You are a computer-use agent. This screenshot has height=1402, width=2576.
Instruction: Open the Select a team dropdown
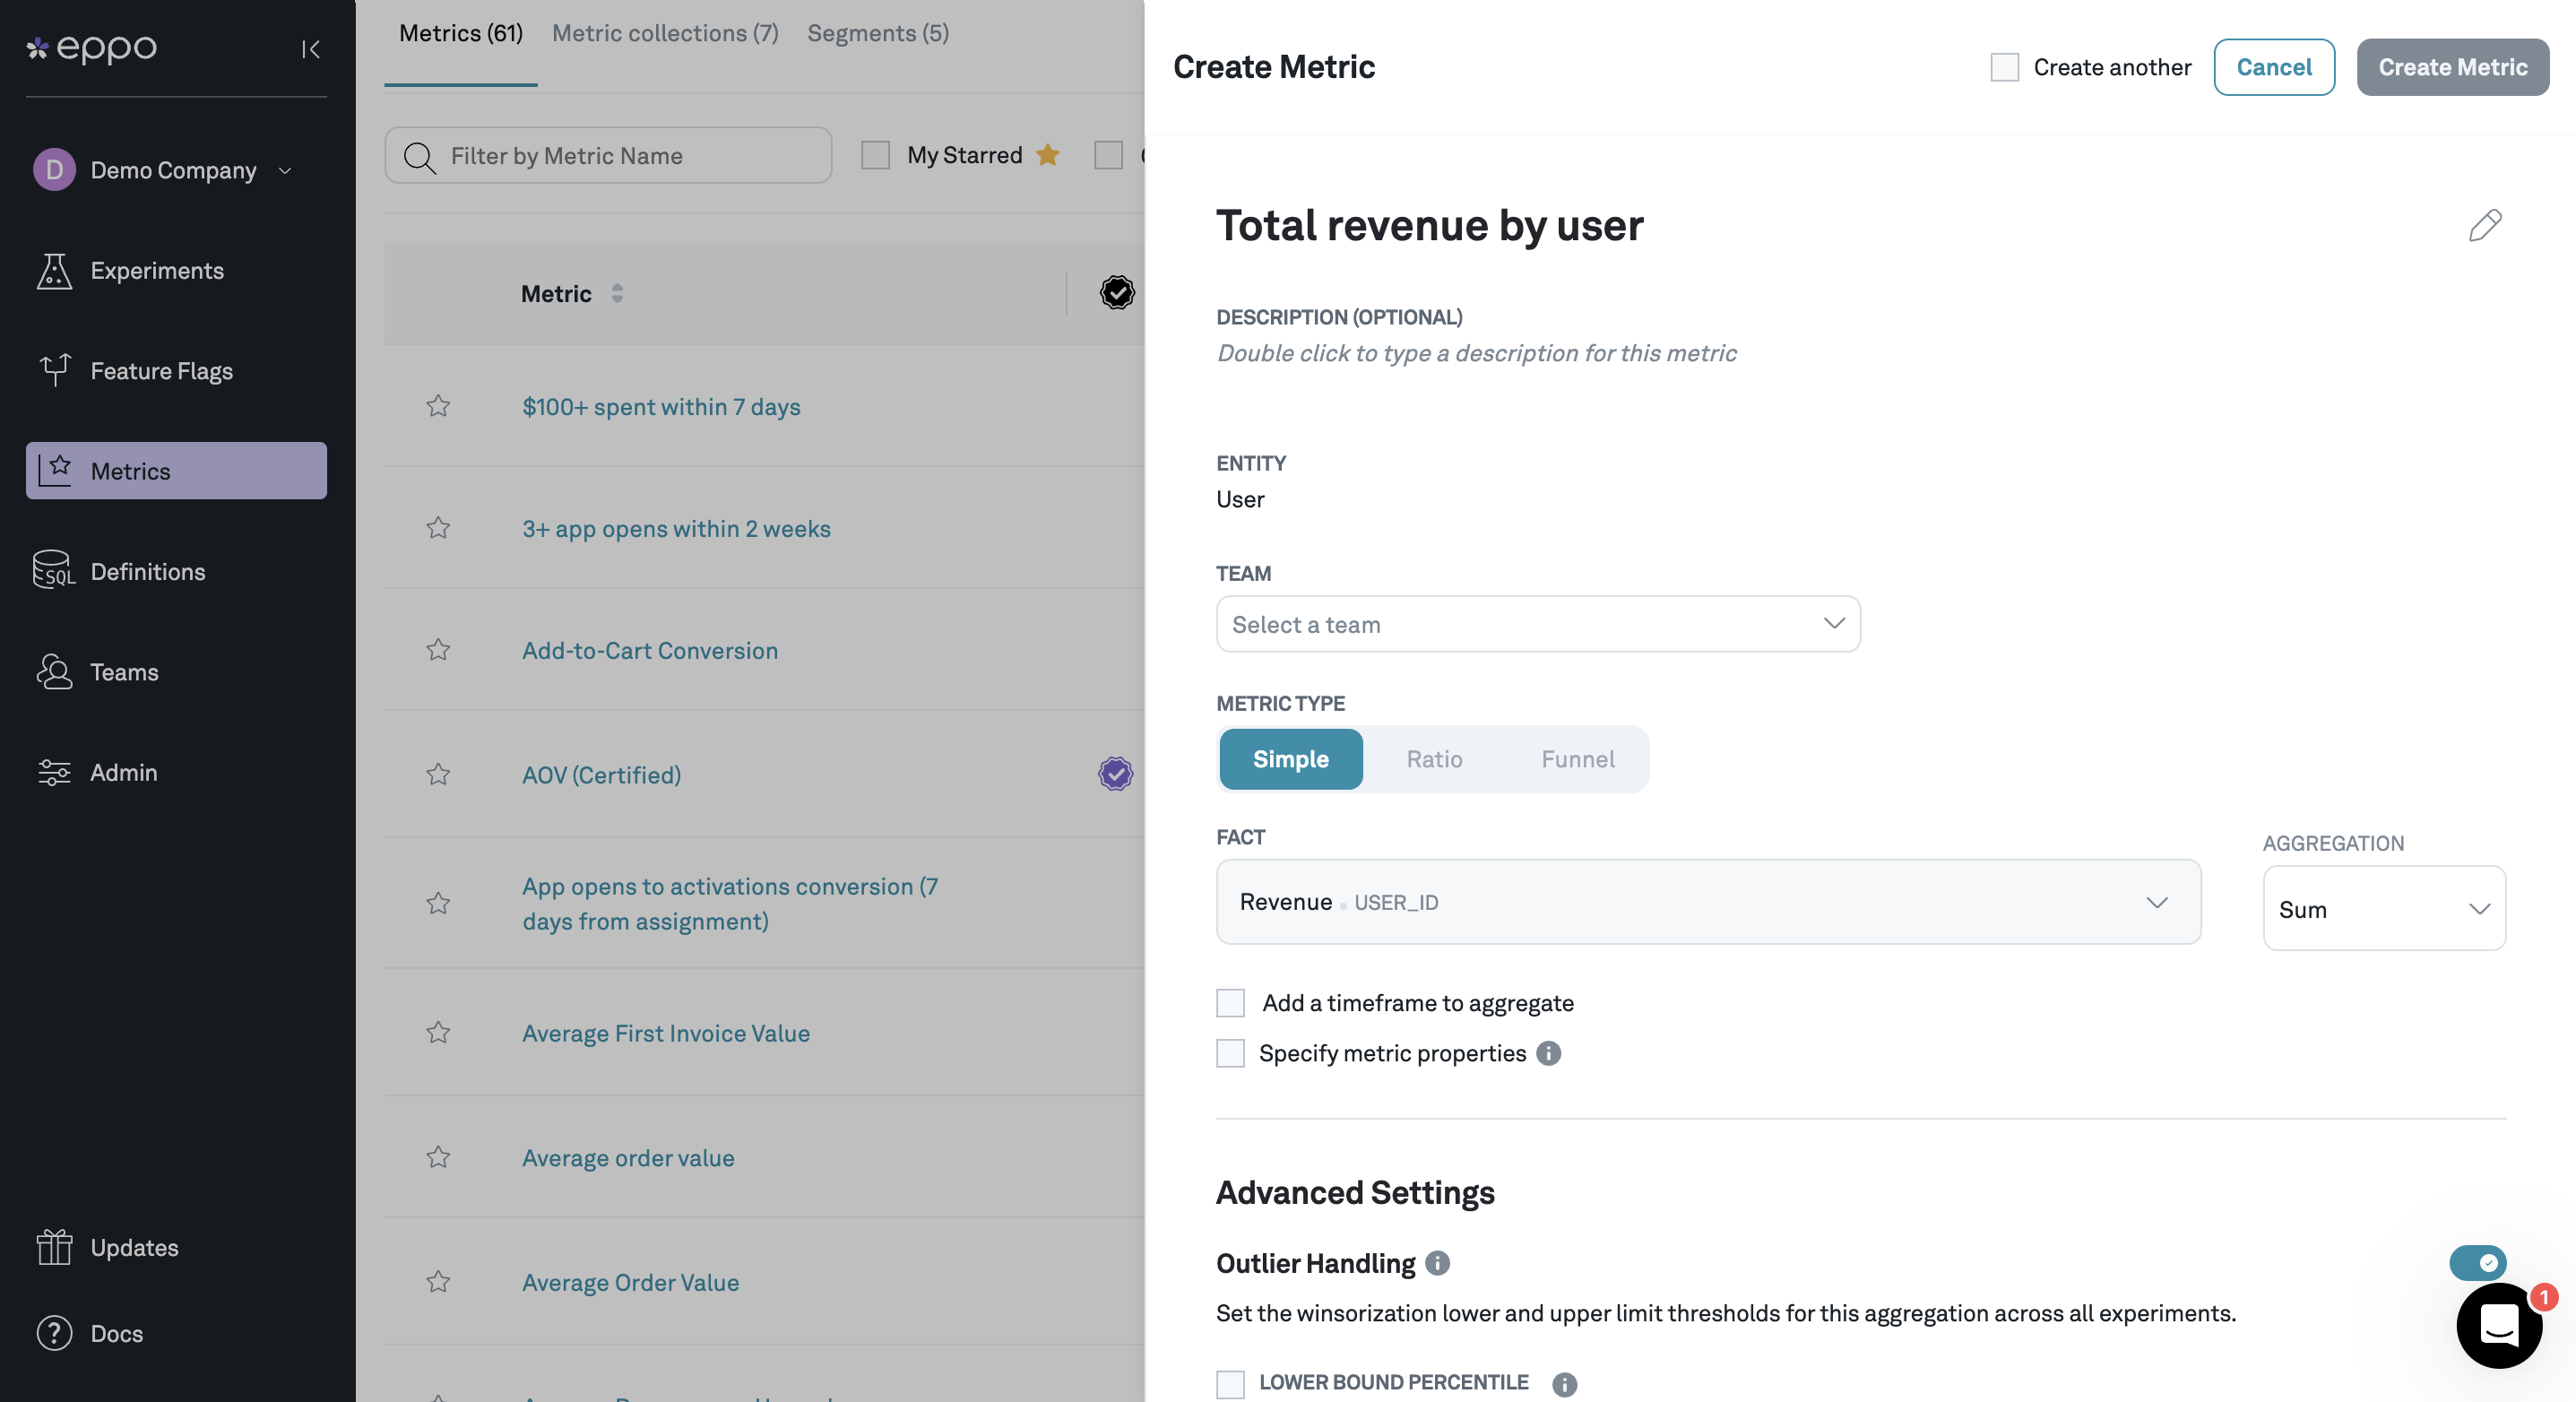tap(1537, 623)
